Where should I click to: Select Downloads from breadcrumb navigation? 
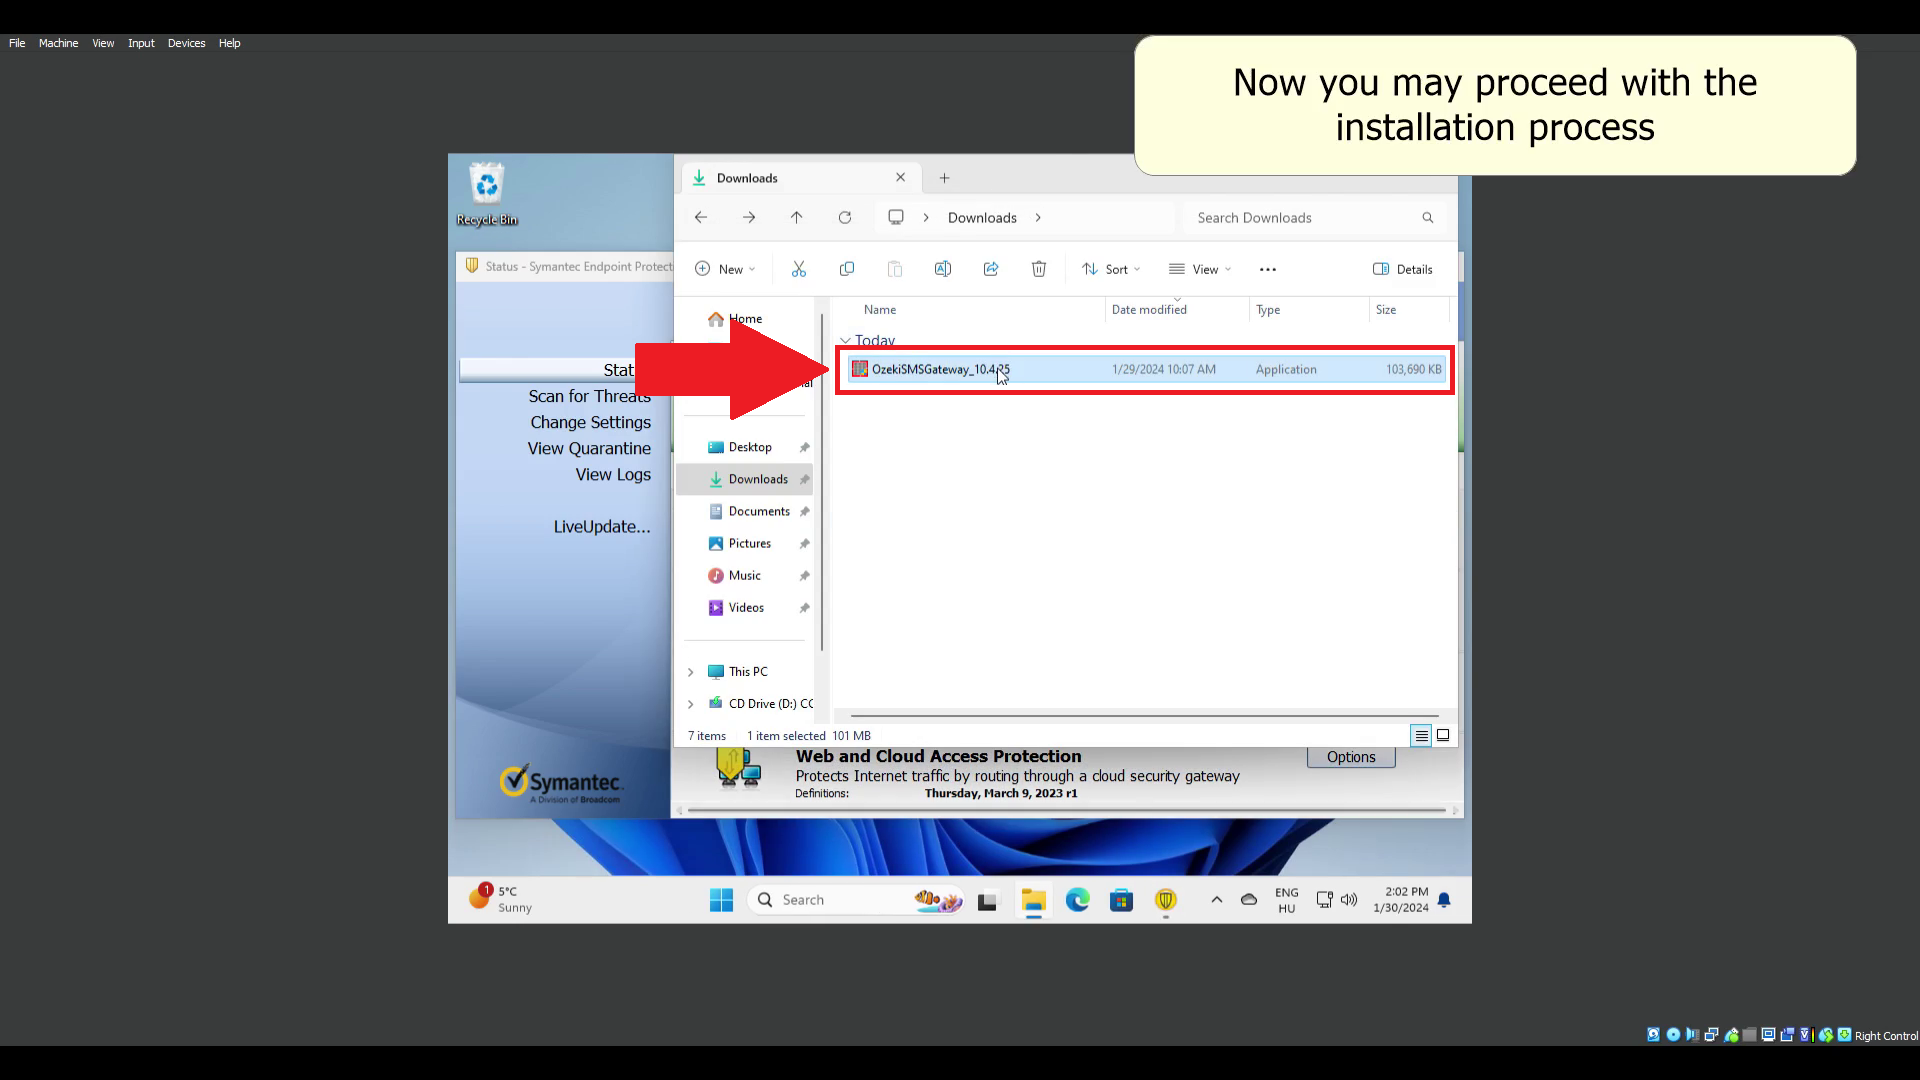pyautogui.click(x=982, y=218)
